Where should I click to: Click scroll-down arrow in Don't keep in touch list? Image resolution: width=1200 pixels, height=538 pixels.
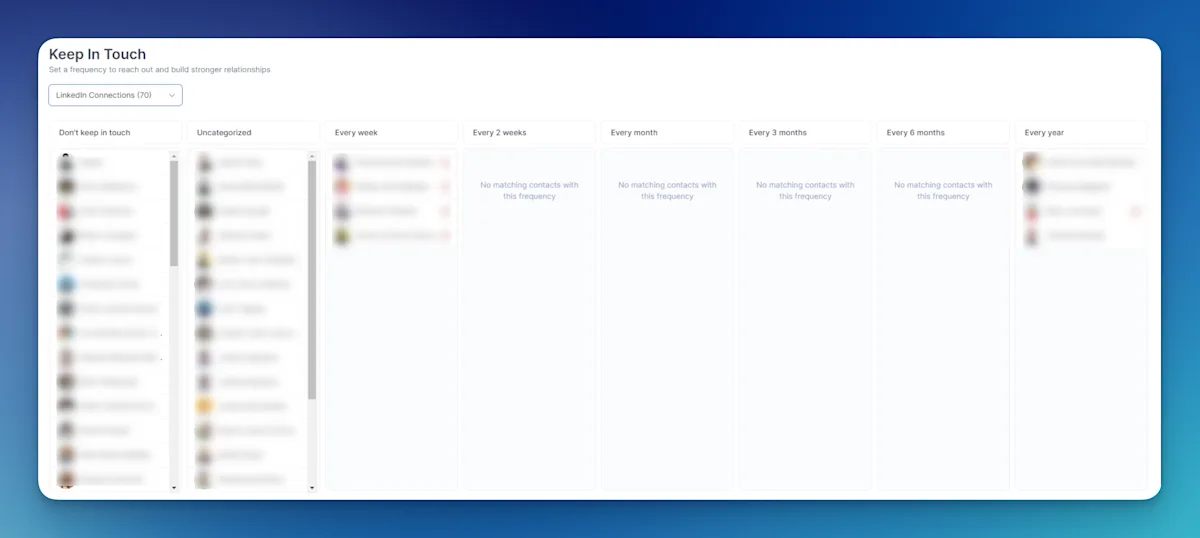coord(174,488)
